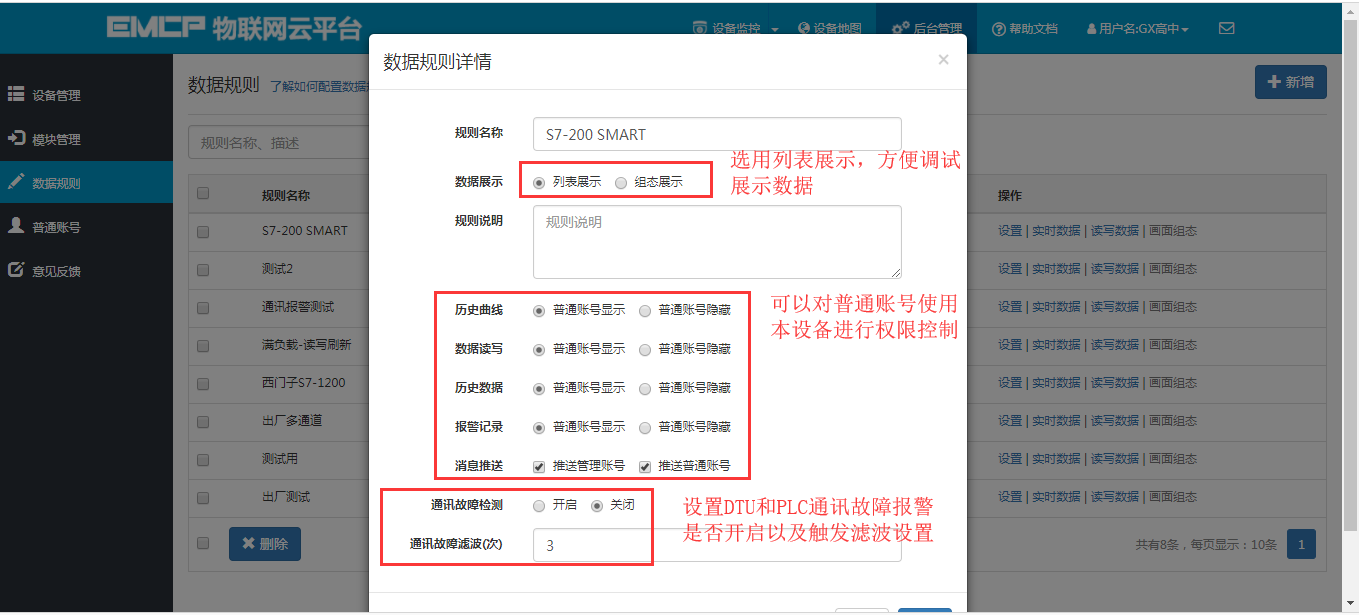Open 实时数据 link for S7-200 SMART
The image size is (1359, 615).
(1056, 230)
